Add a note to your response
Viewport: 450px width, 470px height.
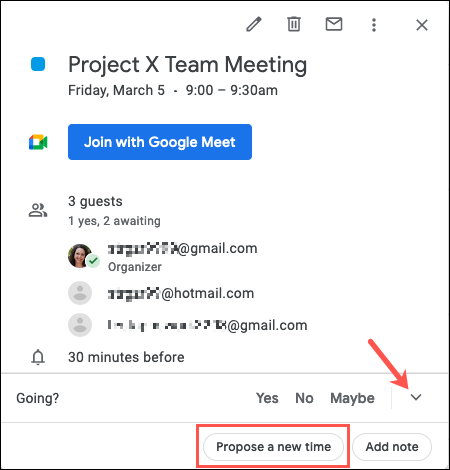392,447
